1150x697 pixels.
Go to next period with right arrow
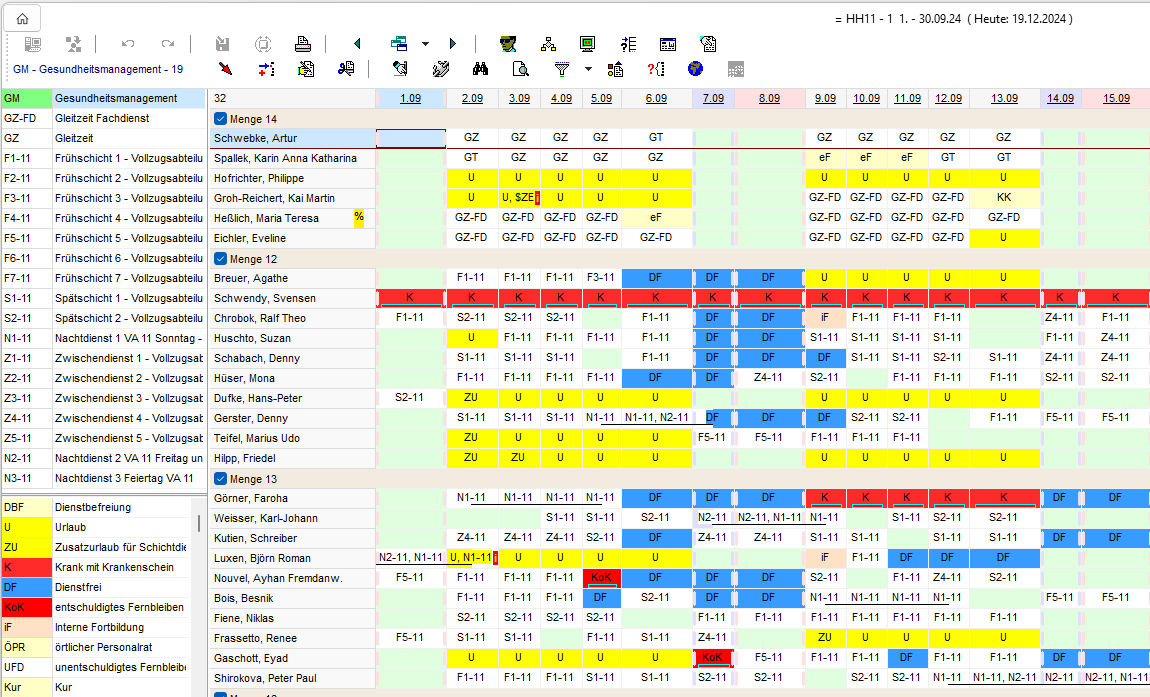pos(452,44)
